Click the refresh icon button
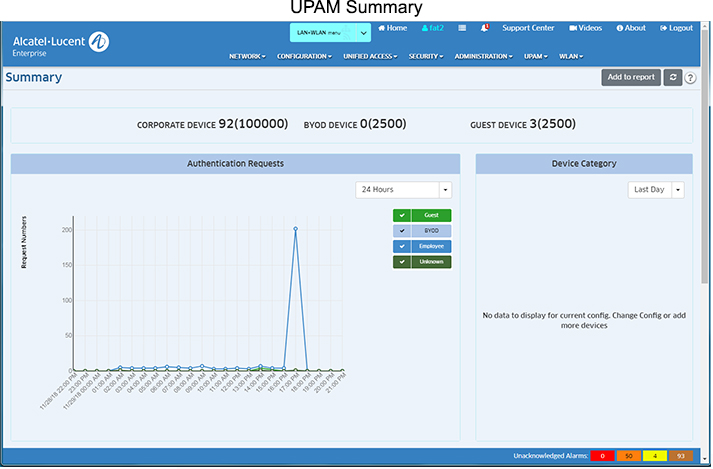This screenshot has height=469, width=713. [673, 77]
